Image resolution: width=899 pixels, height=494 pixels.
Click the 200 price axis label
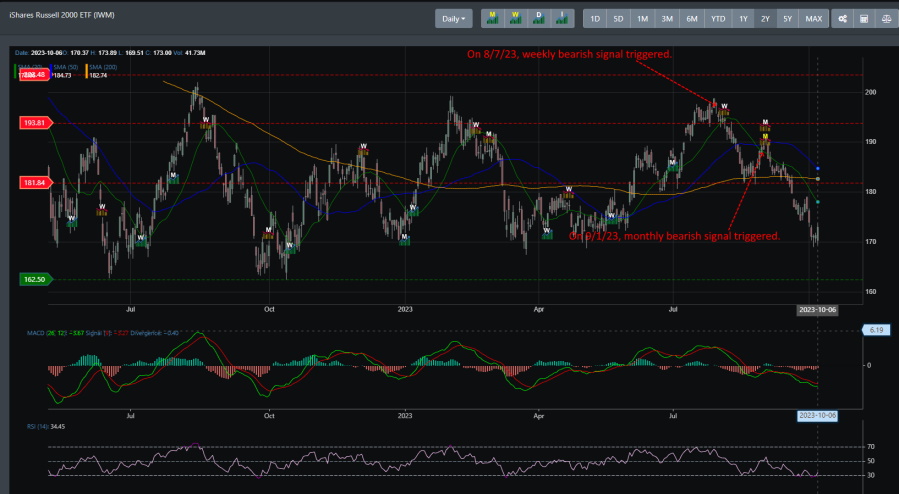point(870,92)
